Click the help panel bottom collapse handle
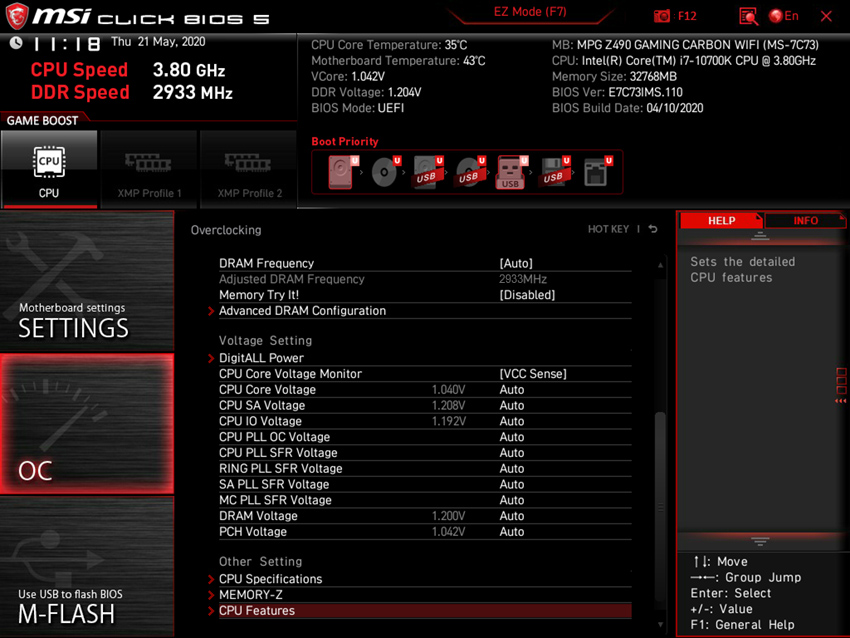Image resolution: width=850 pixels, height=638 pixels. pyautogui.click(x=760, y=541)
